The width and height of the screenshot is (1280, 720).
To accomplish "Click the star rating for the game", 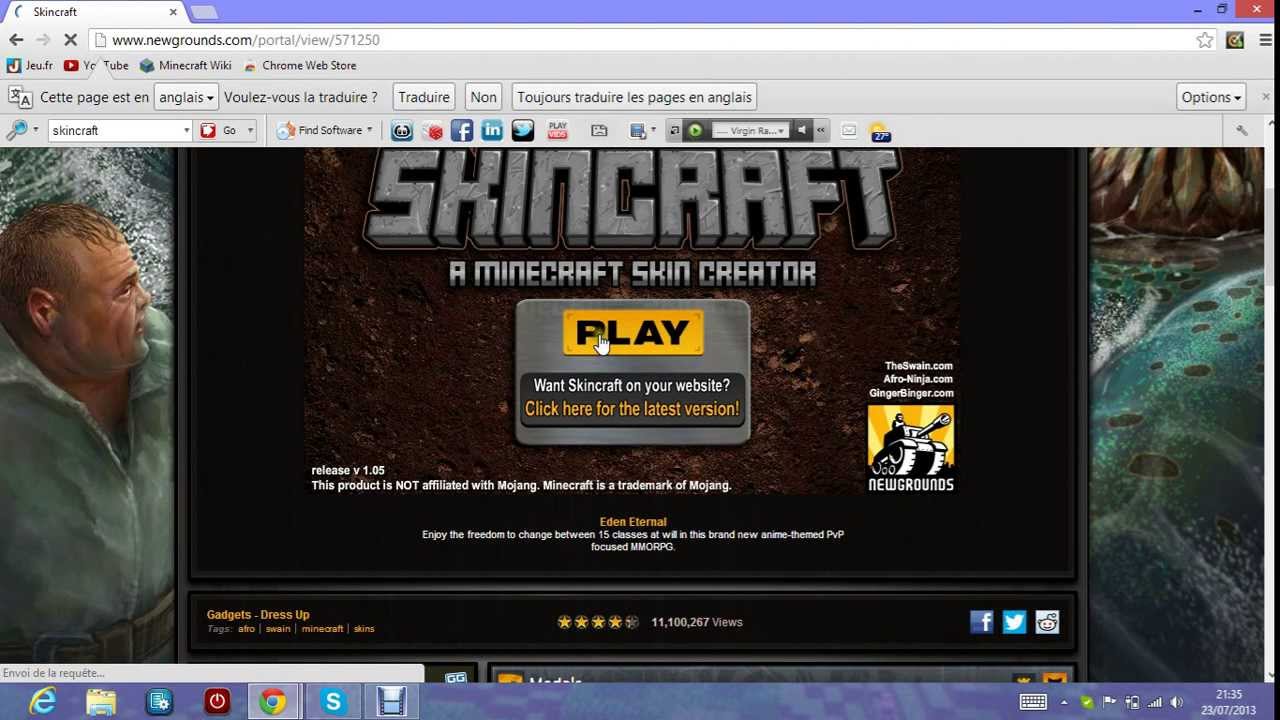I will [598, 622].
